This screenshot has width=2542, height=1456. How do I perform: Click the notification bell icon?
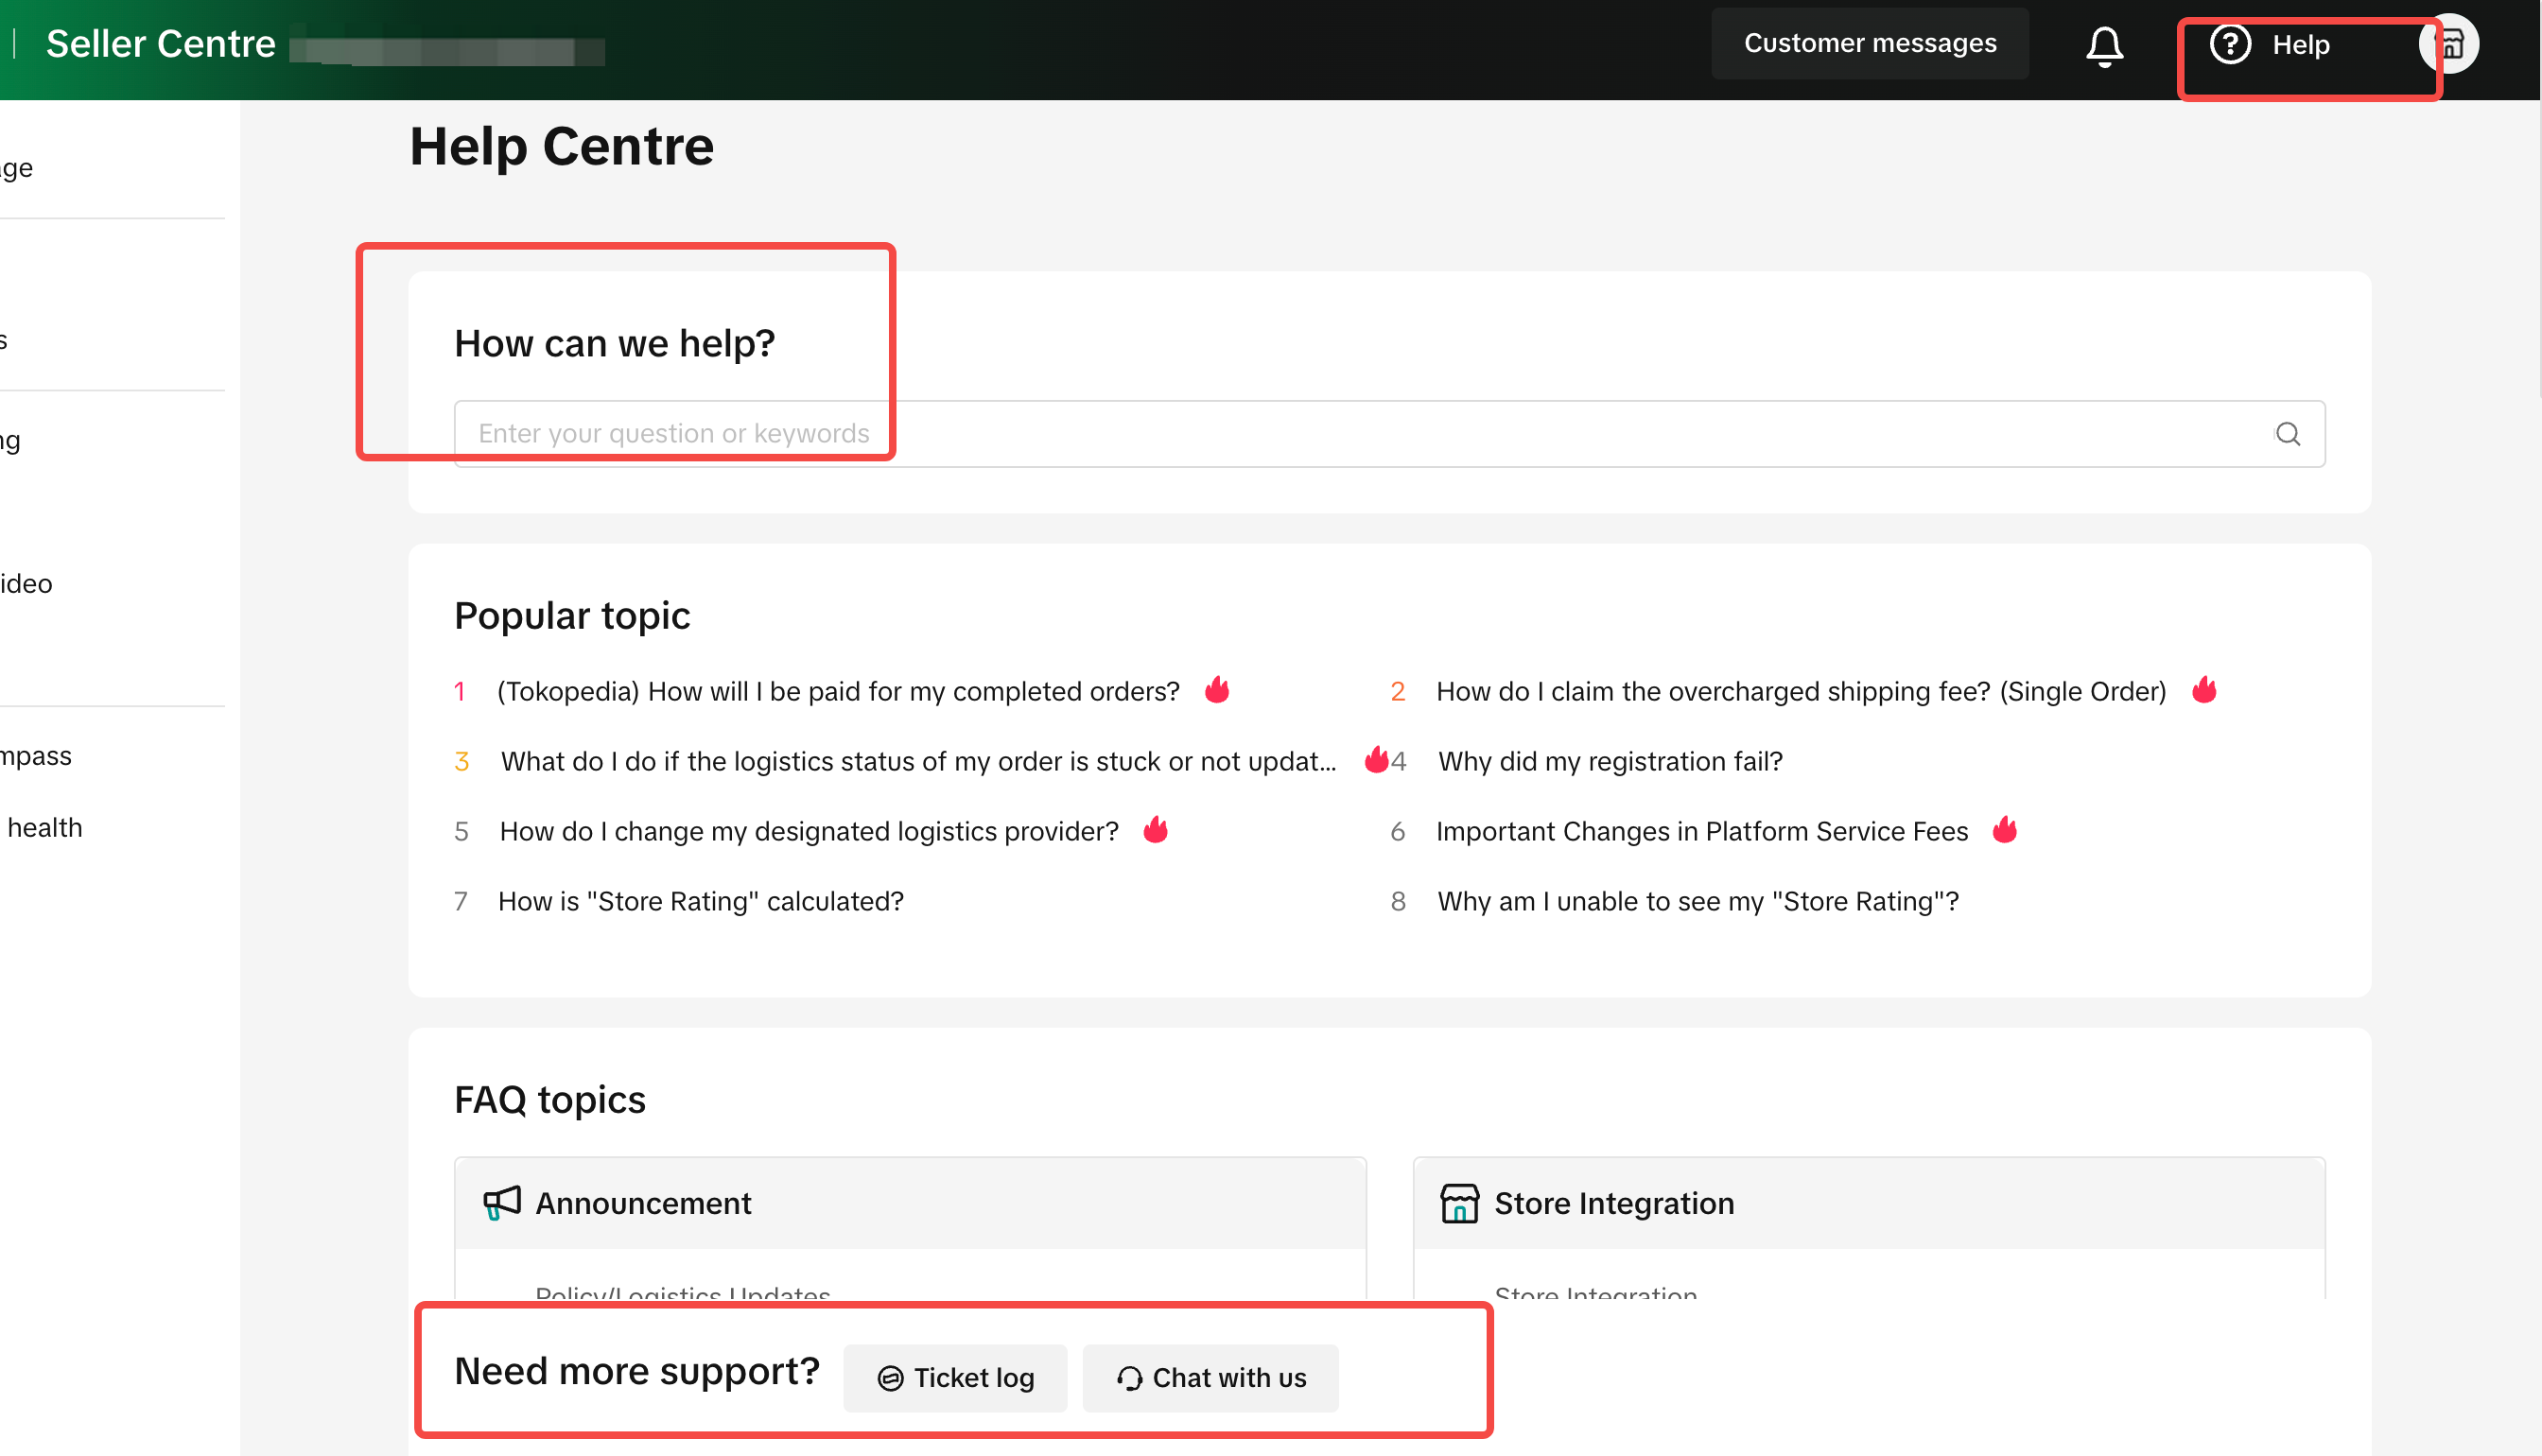pos(2104,46)
